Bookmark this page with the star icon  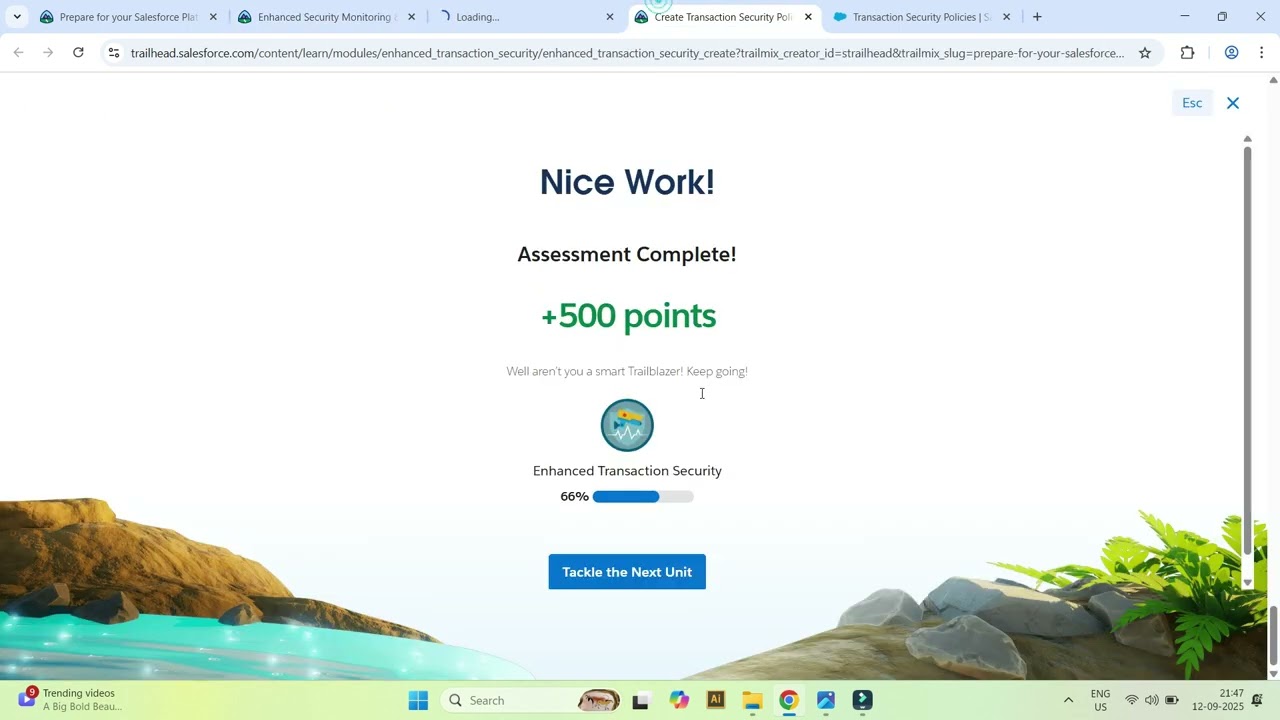click(x=1145, y=53)
